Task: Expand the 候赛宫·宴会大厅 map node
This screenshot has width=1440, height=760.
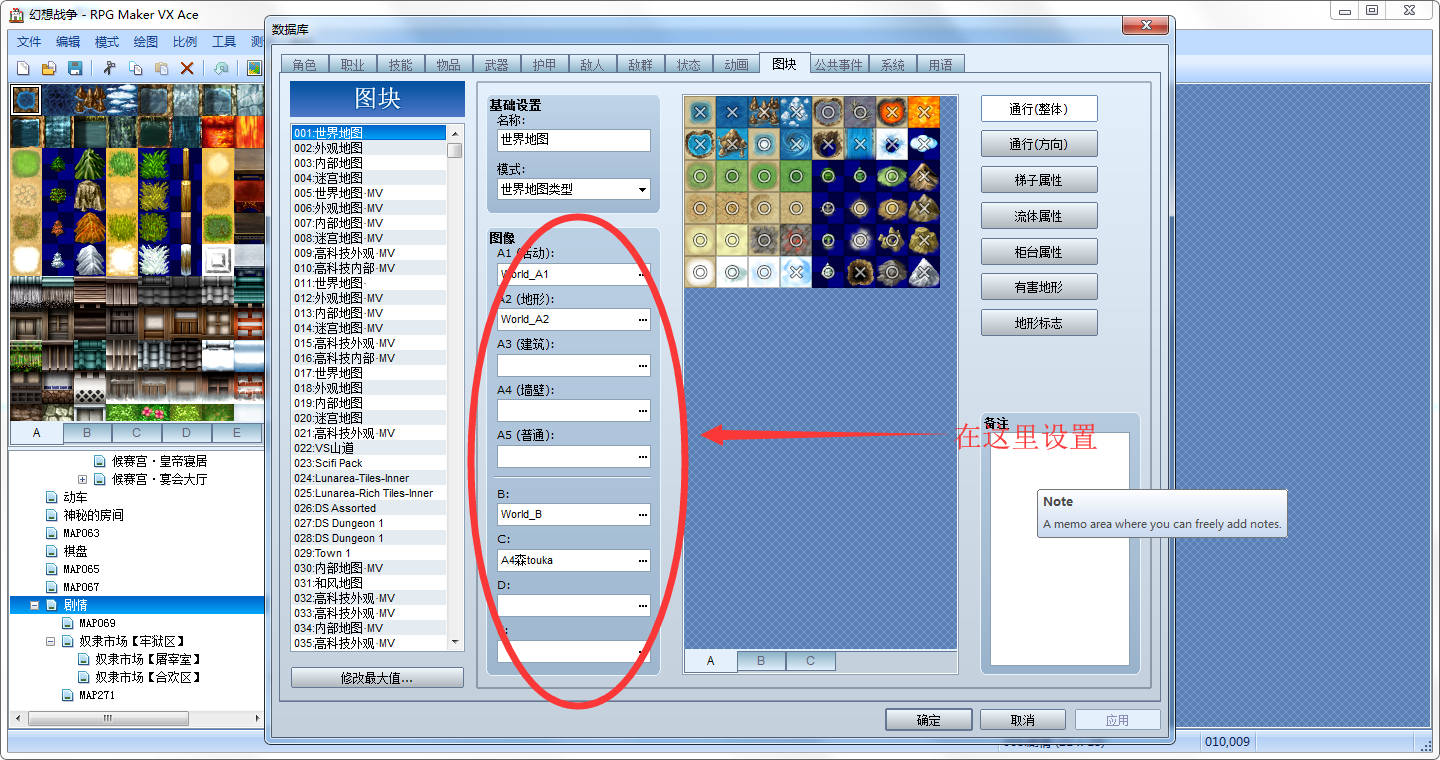Action: (x=83, y=480)
